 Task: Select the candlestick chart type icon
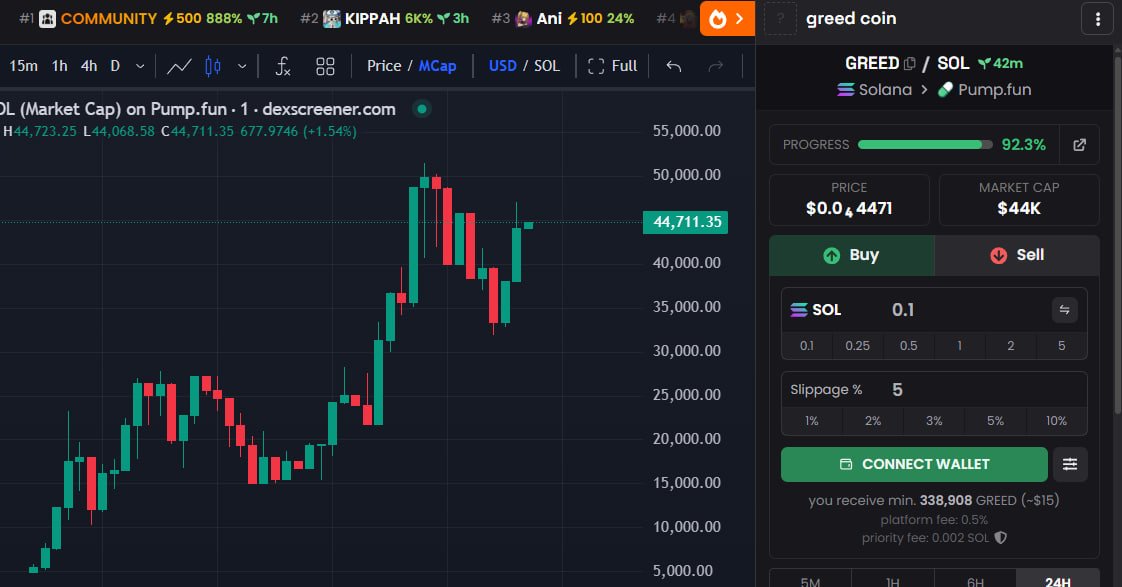213,67
